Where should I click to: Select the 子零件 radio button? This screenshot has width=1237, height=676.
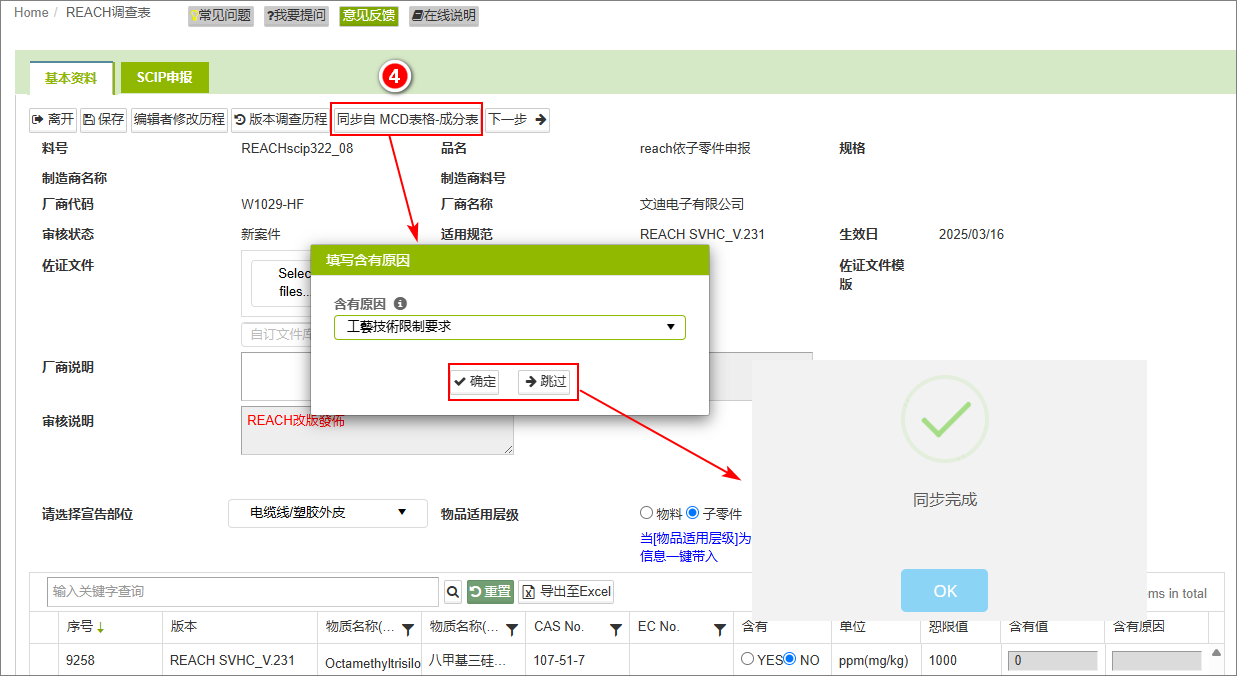[692, 513]
